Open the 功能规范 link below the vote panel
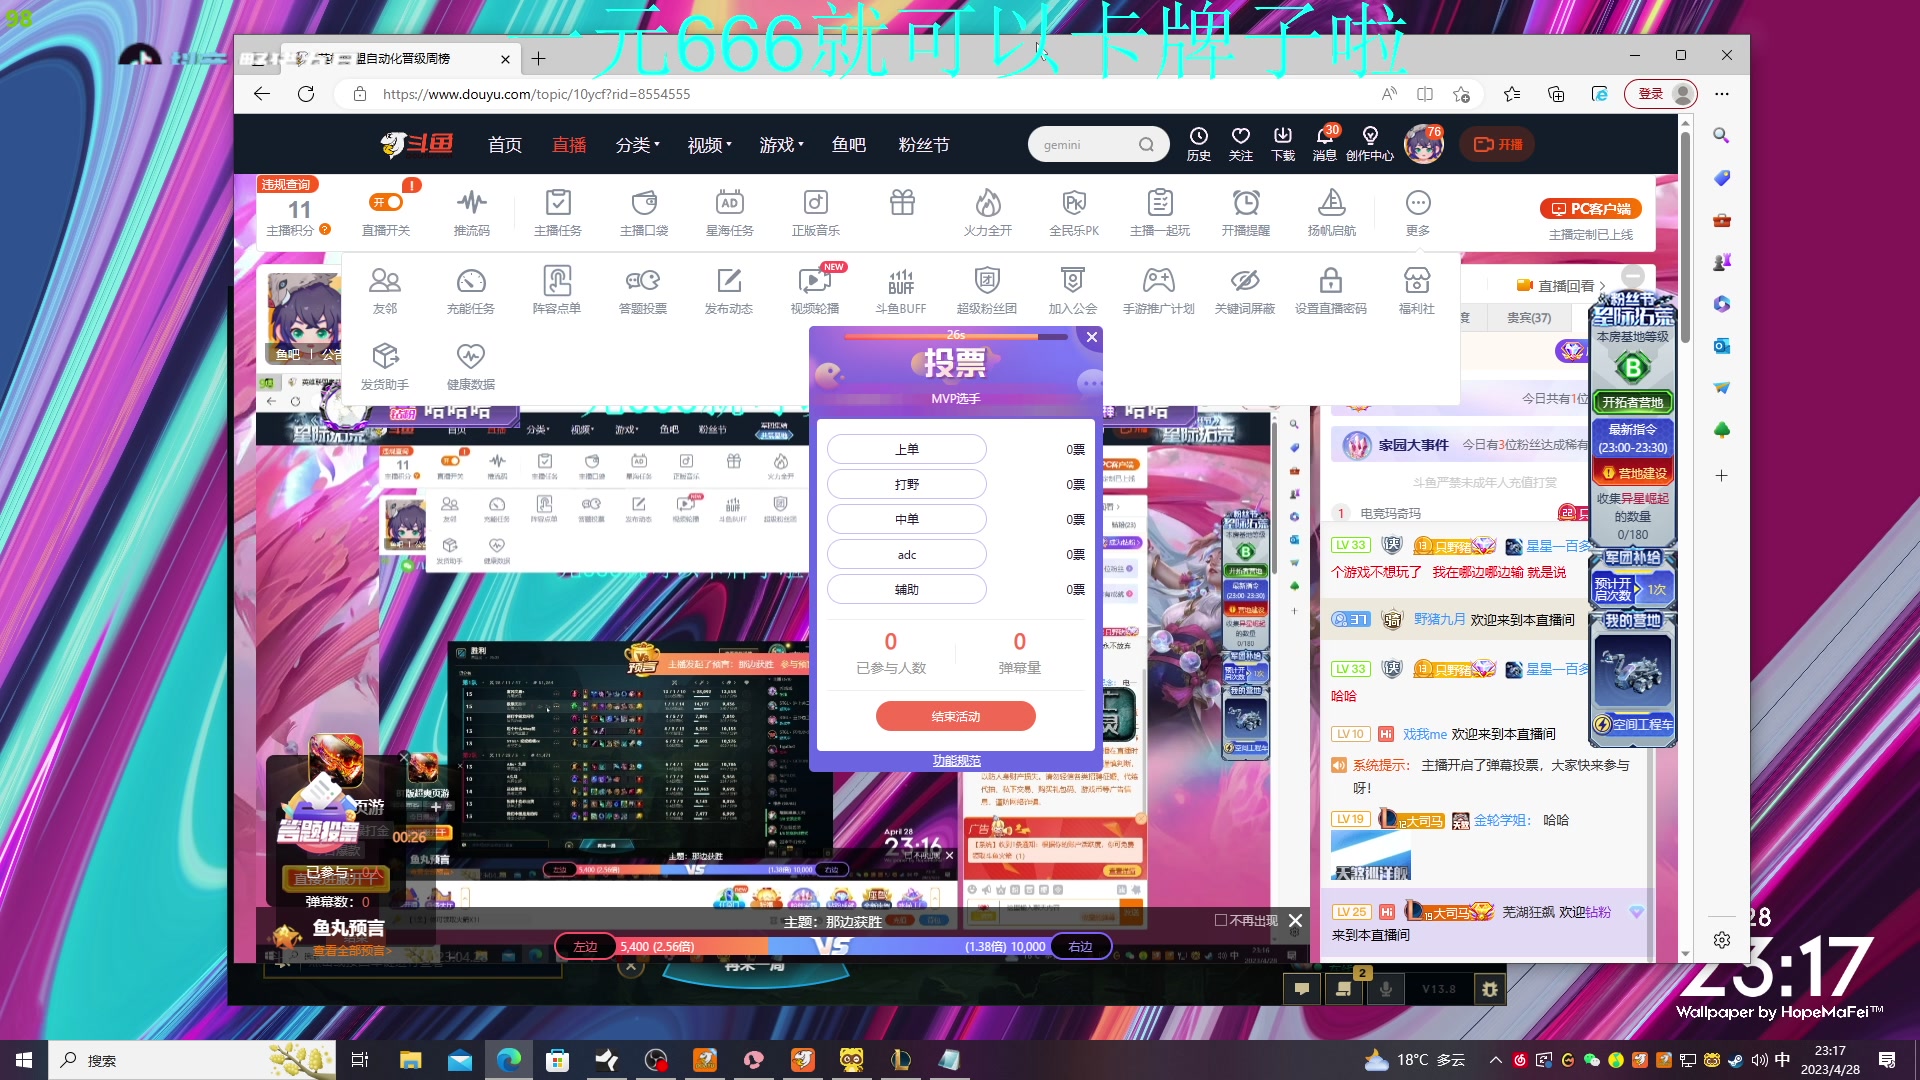 pos(954,760)
